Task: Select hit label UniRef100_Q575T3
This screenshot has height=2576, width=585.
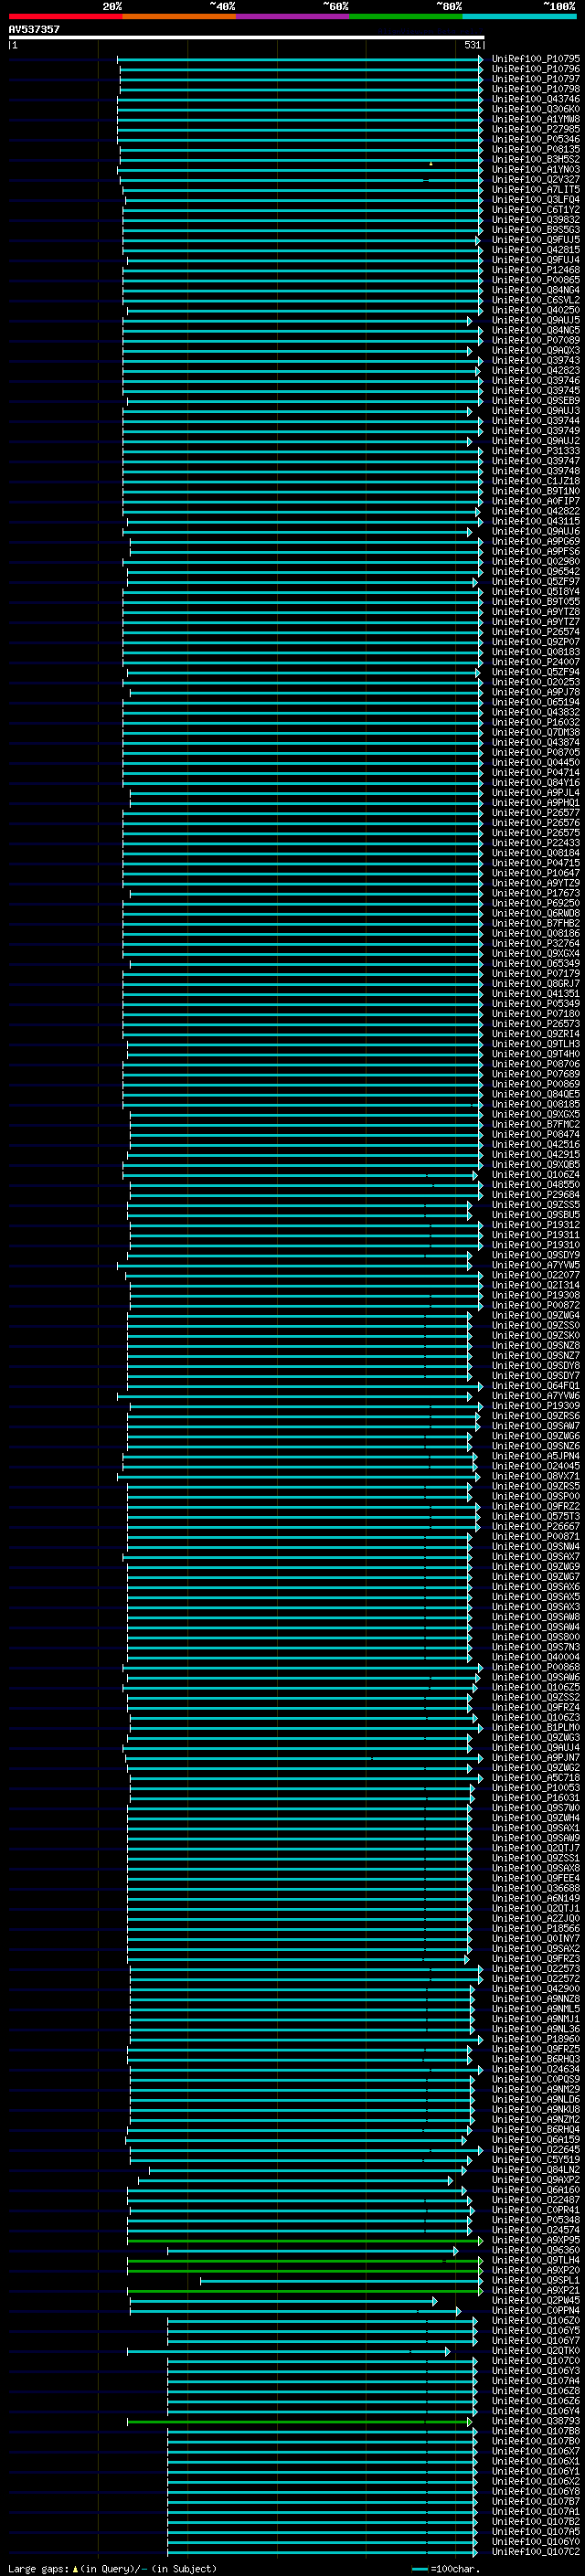Action: (x=536, y=1516)
